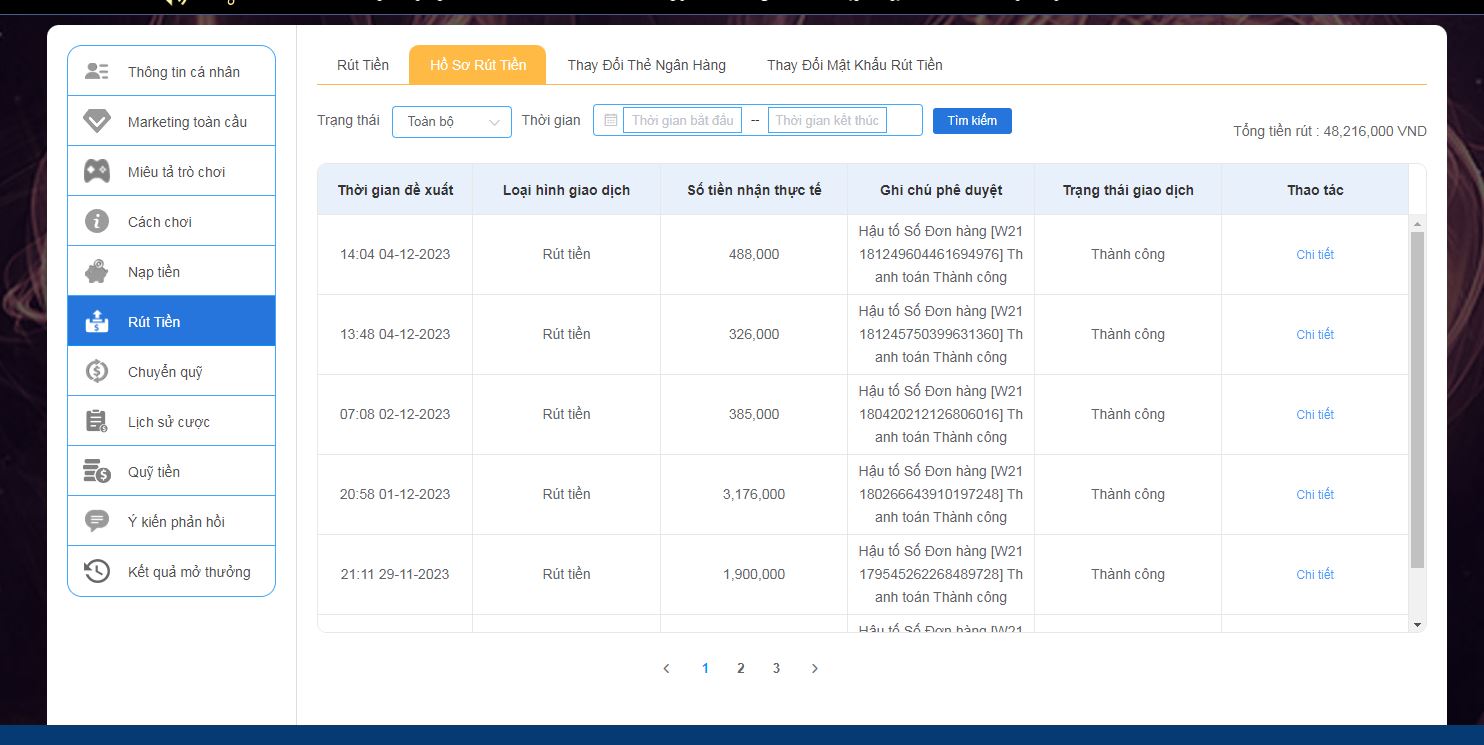Viewport: 1484px width, 745px height.
Task: Click the start time input field
Action: [x=682, y=120]
